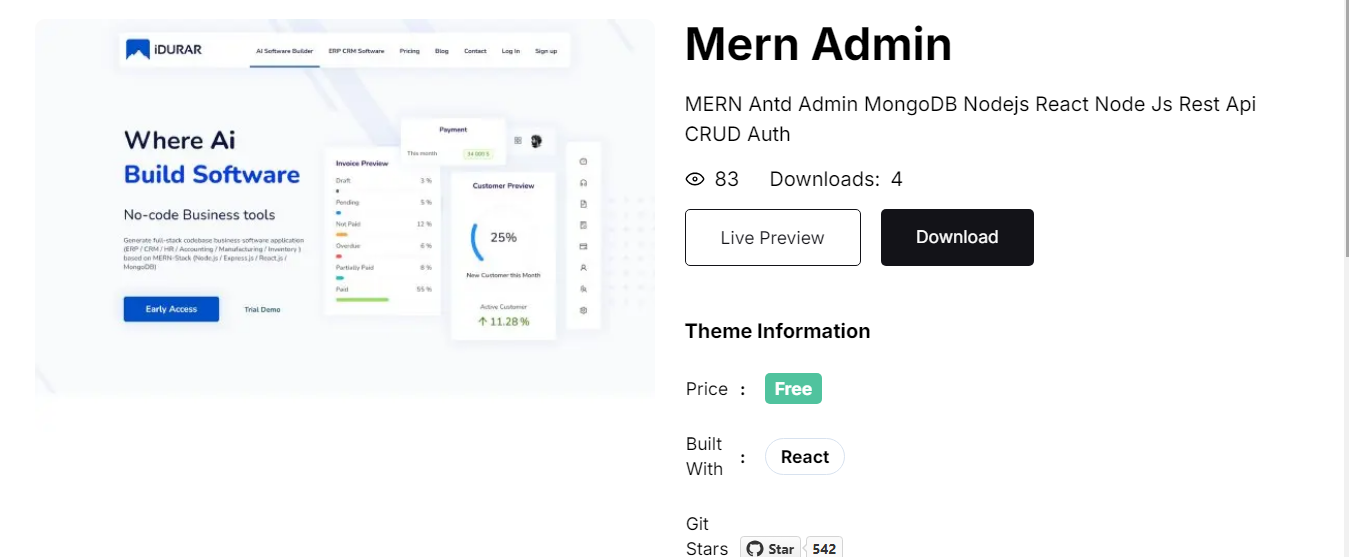Viewport: 1349px width, 557px height.
Task: Open the Sign up link in navbar
Action: [x=546, y=51]
